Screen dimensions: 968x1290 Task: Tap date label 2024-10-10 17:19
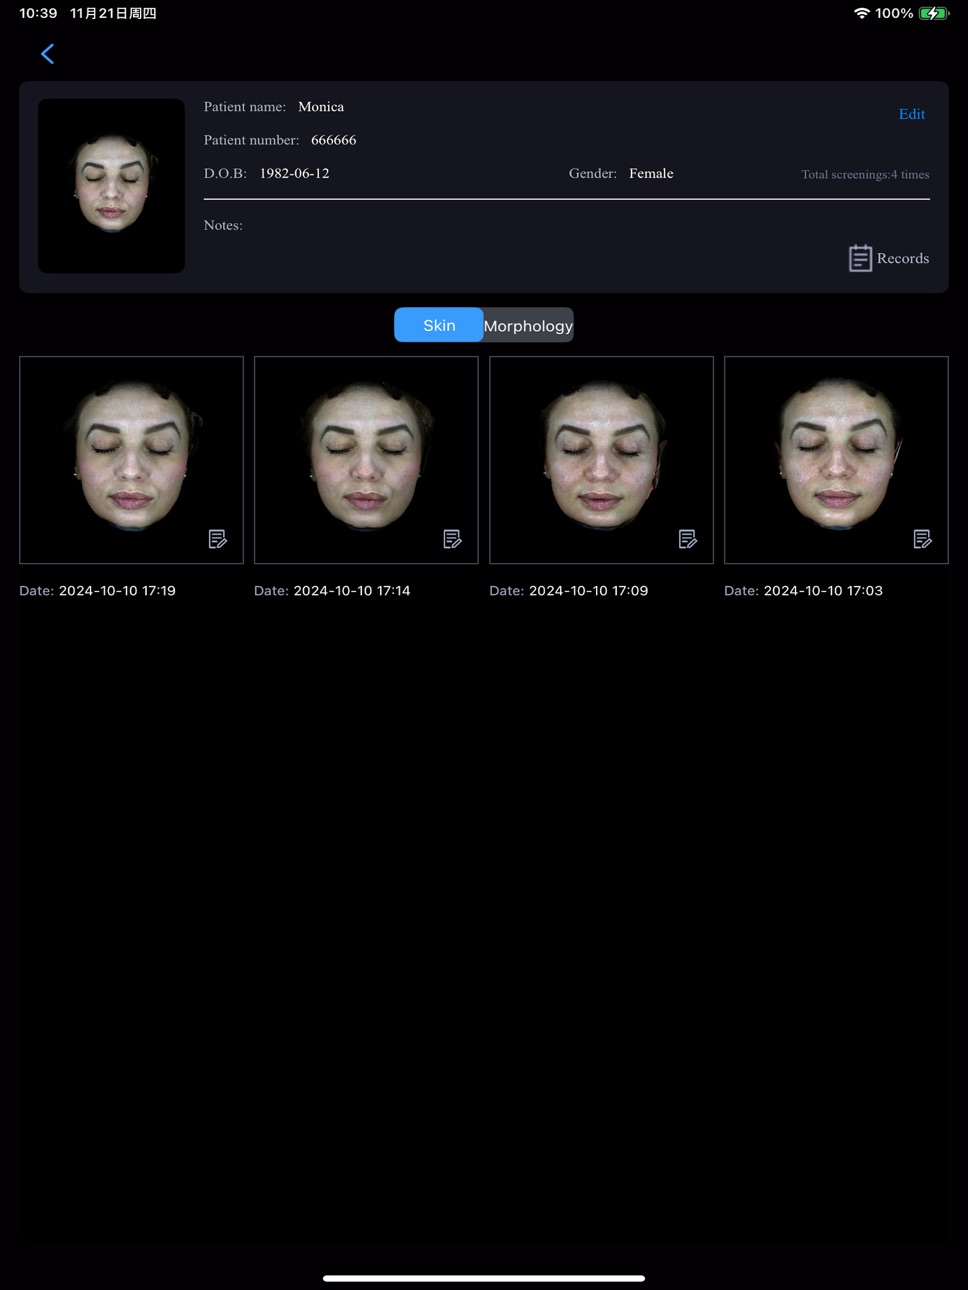(117, 591)
